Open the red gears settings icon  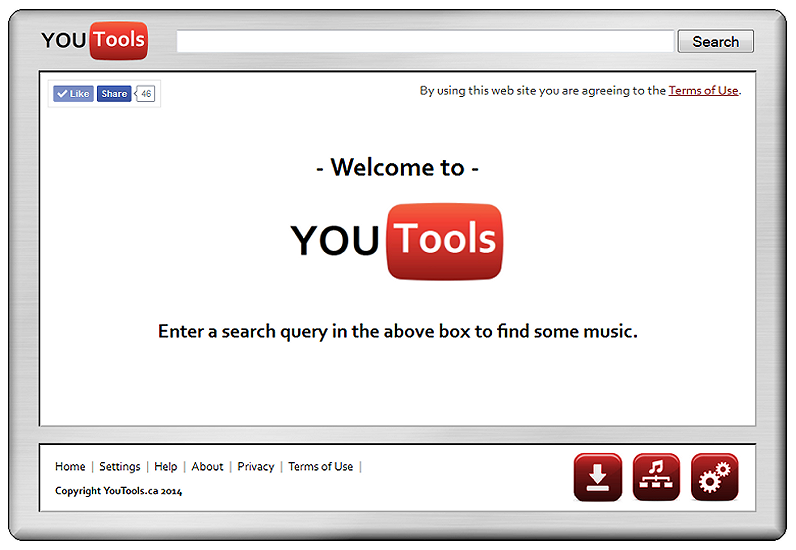(x=714, y=477)
